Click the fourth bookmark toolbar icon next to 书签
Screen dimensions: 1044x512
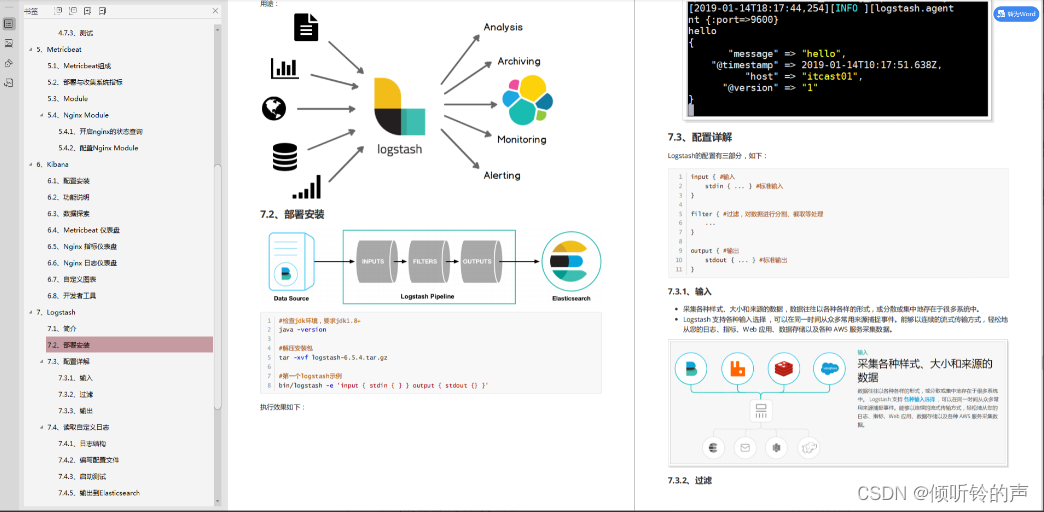pos(102,11)
